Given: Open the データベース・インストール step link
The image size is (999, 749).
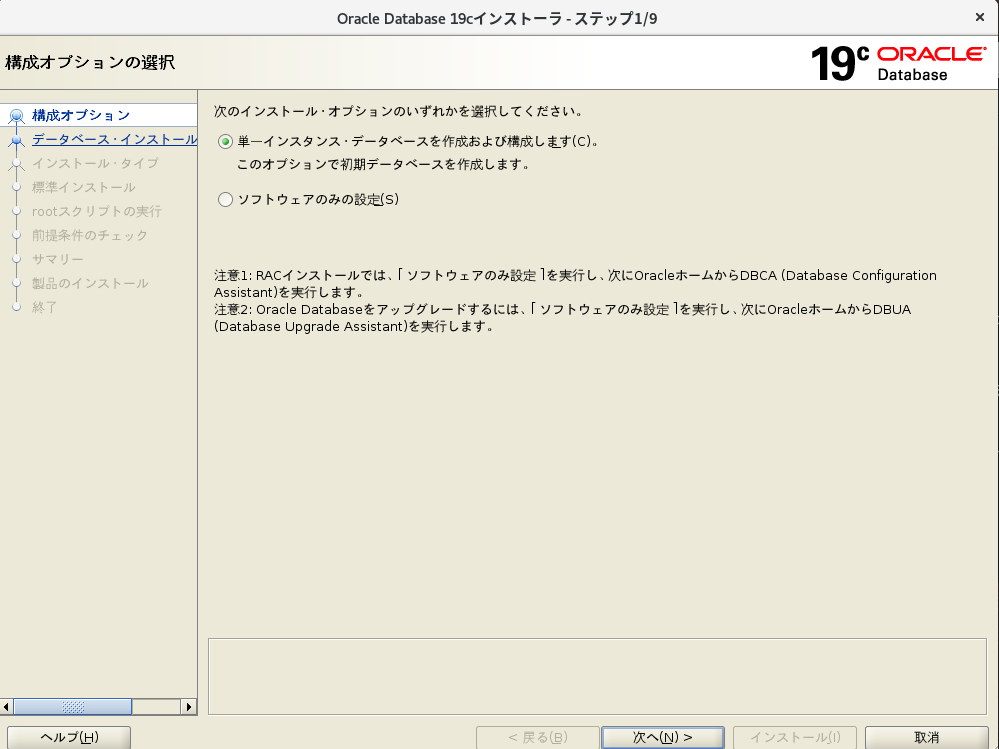Looking at the screenshot, I should coord(114,139).
